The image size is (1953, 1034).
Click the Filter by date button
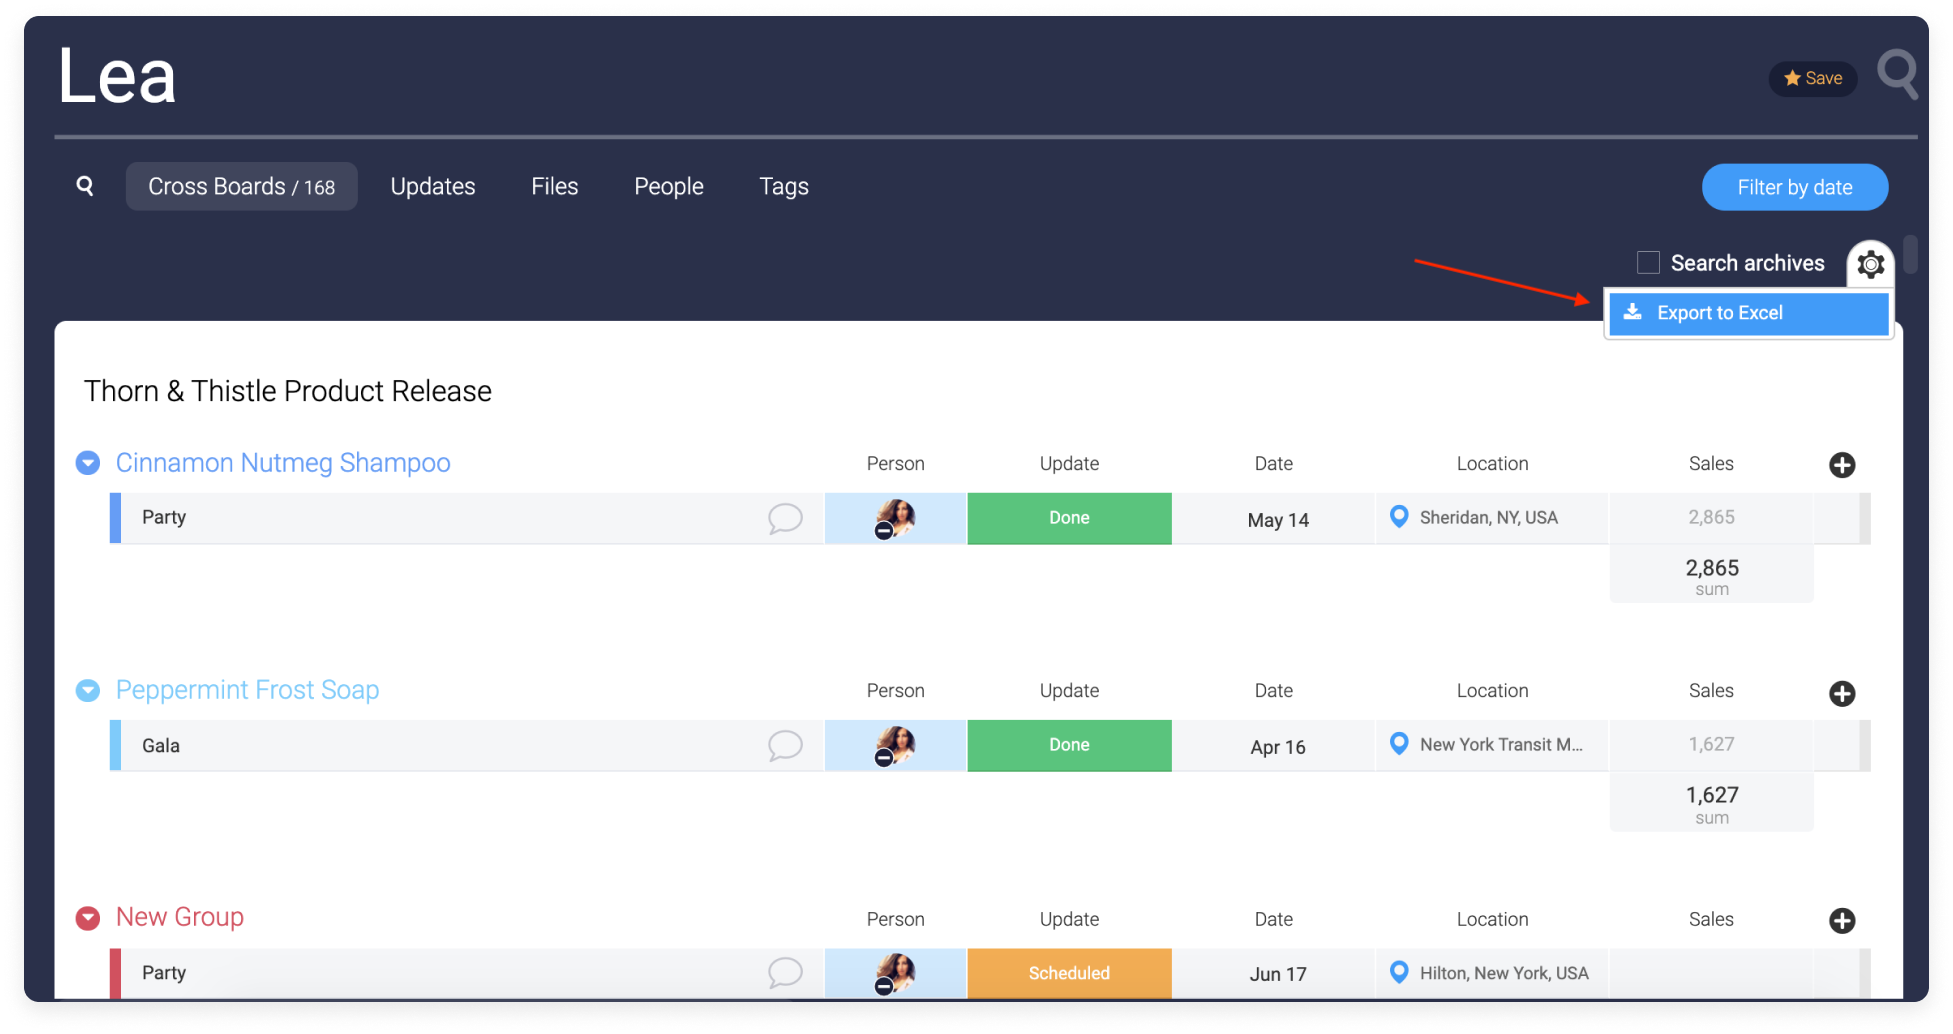(x=1794, y=187)
